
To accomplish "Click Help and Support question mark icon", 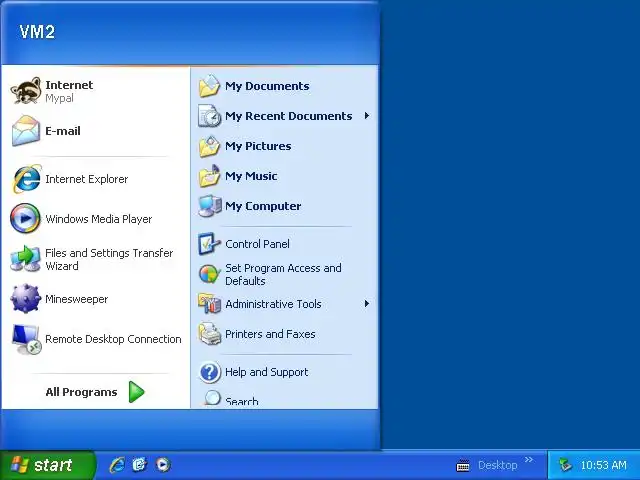I will pos(210,372).
